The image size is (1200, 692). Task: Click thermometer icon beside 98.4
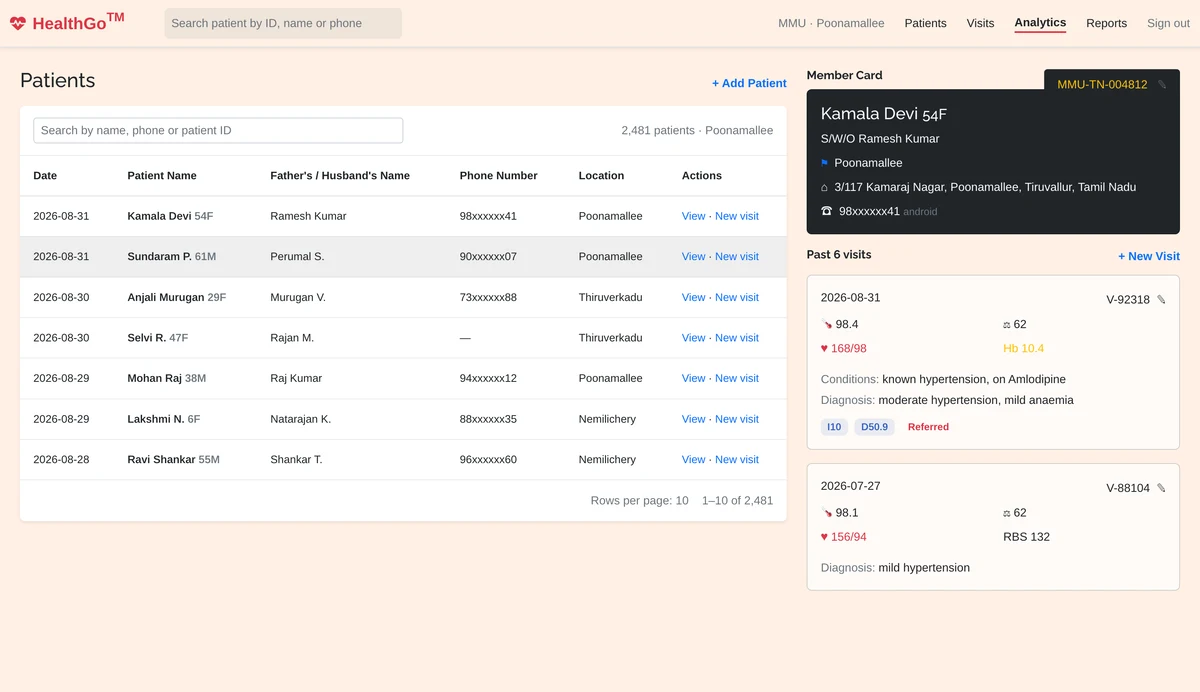pos(827,324)
